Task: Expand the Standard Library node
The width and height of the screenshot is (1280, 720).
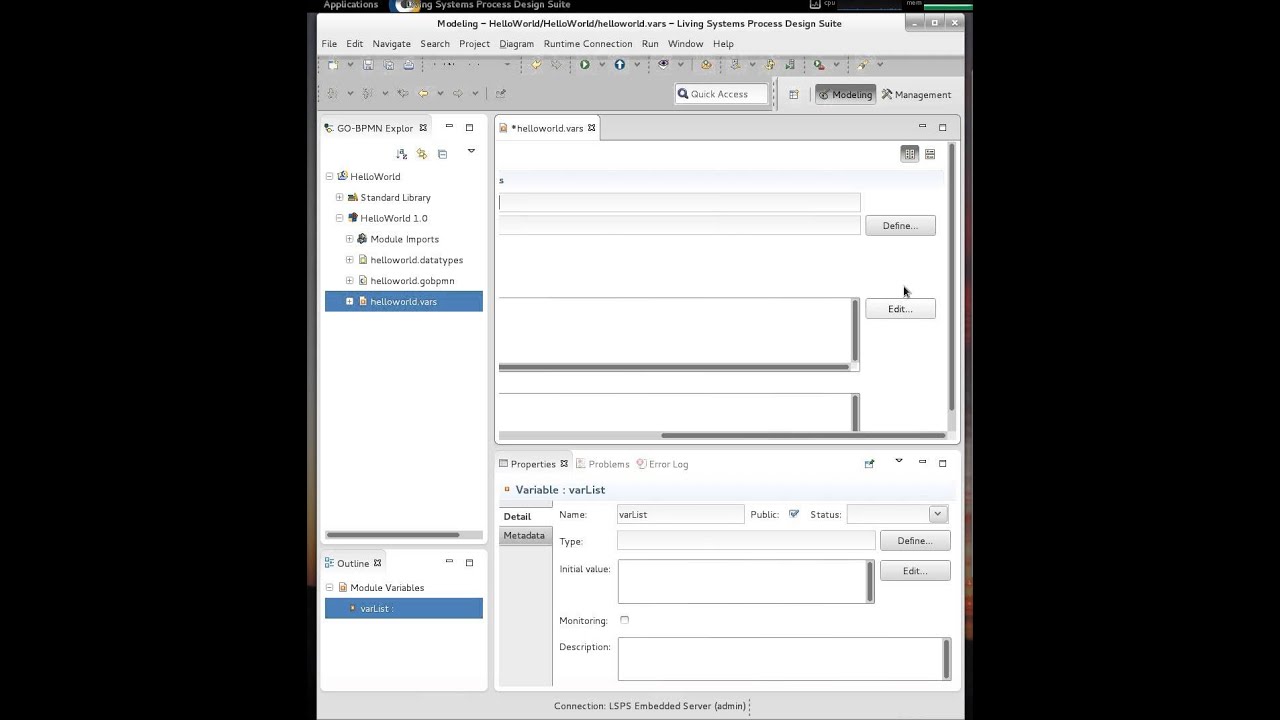Action: 339,198
